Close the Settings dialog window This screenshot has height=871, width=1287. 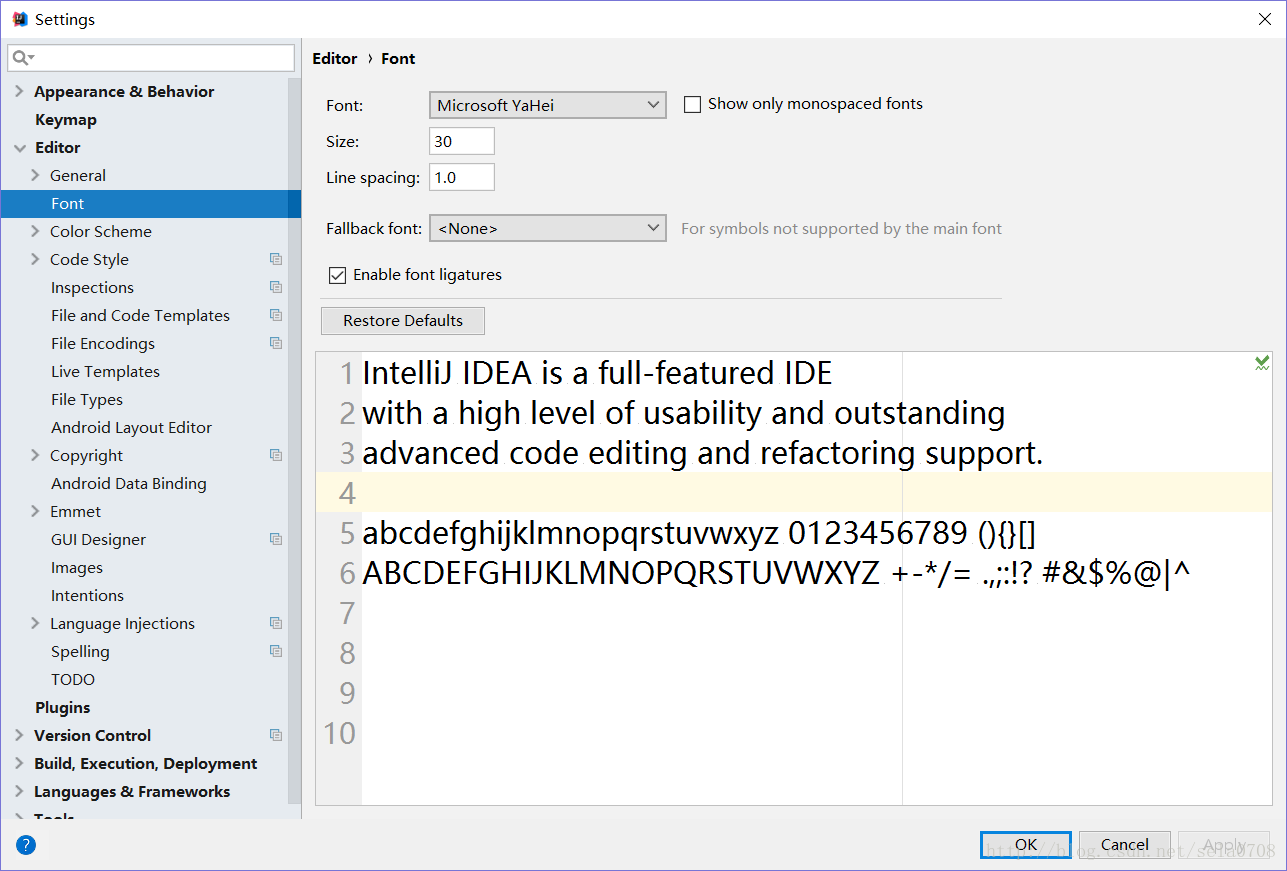[1264, 19]
